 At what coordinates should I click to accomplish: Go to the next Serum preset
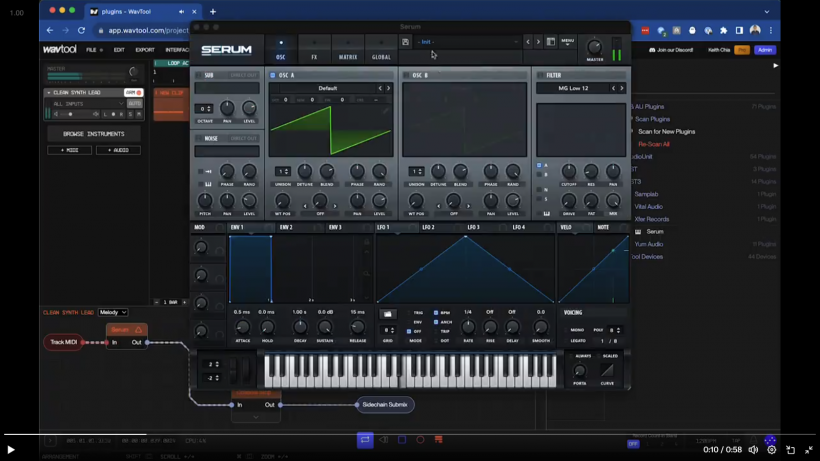[x=538, y=42]
